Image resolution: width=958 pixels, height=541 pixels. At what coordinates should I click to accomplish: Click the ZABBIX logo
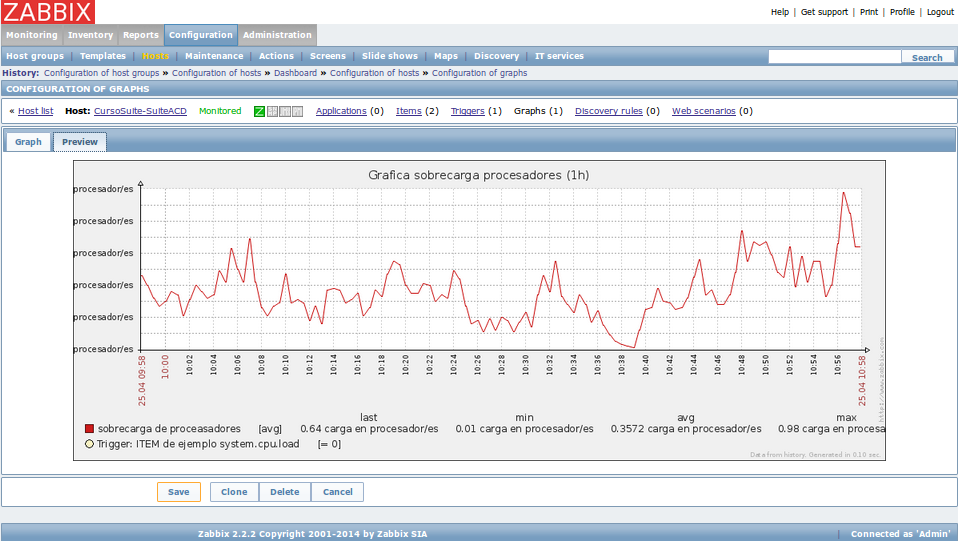tap(48, 12)
